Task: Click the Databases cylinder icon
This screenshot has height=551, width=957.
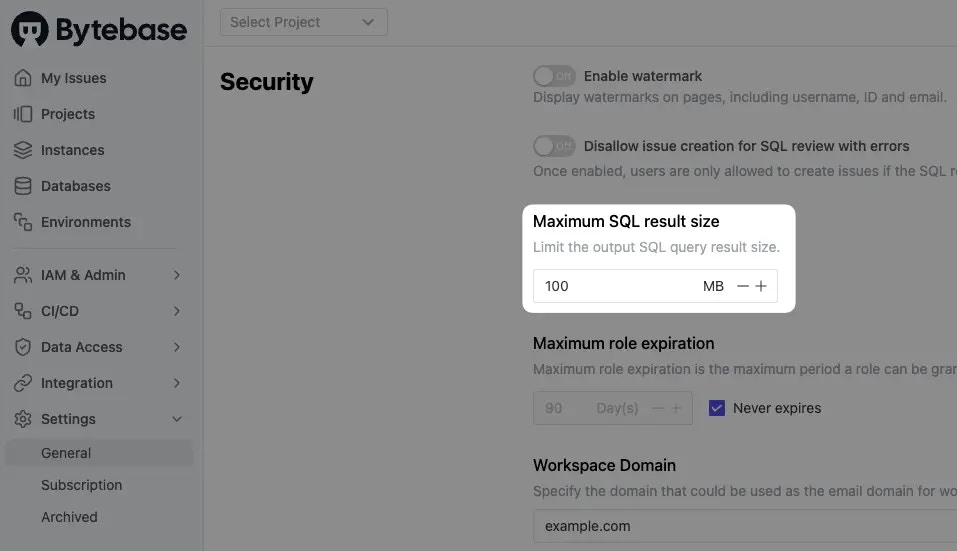Action: tap(23, 186)
